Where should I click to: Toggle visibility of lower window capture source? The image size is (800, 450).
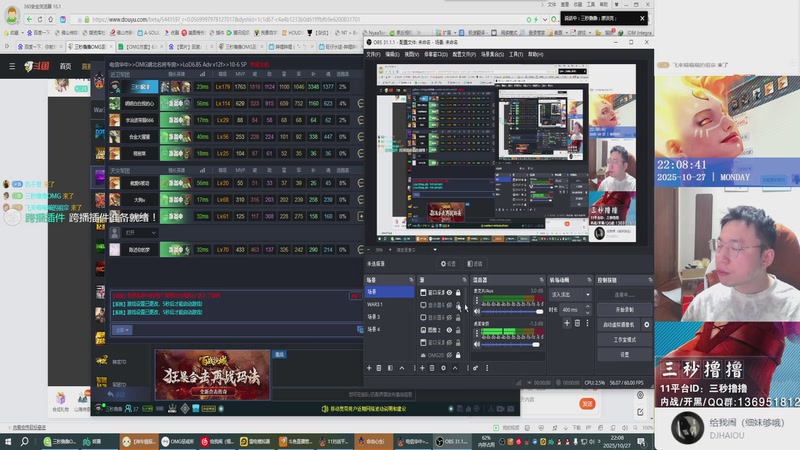click(449, 343)
